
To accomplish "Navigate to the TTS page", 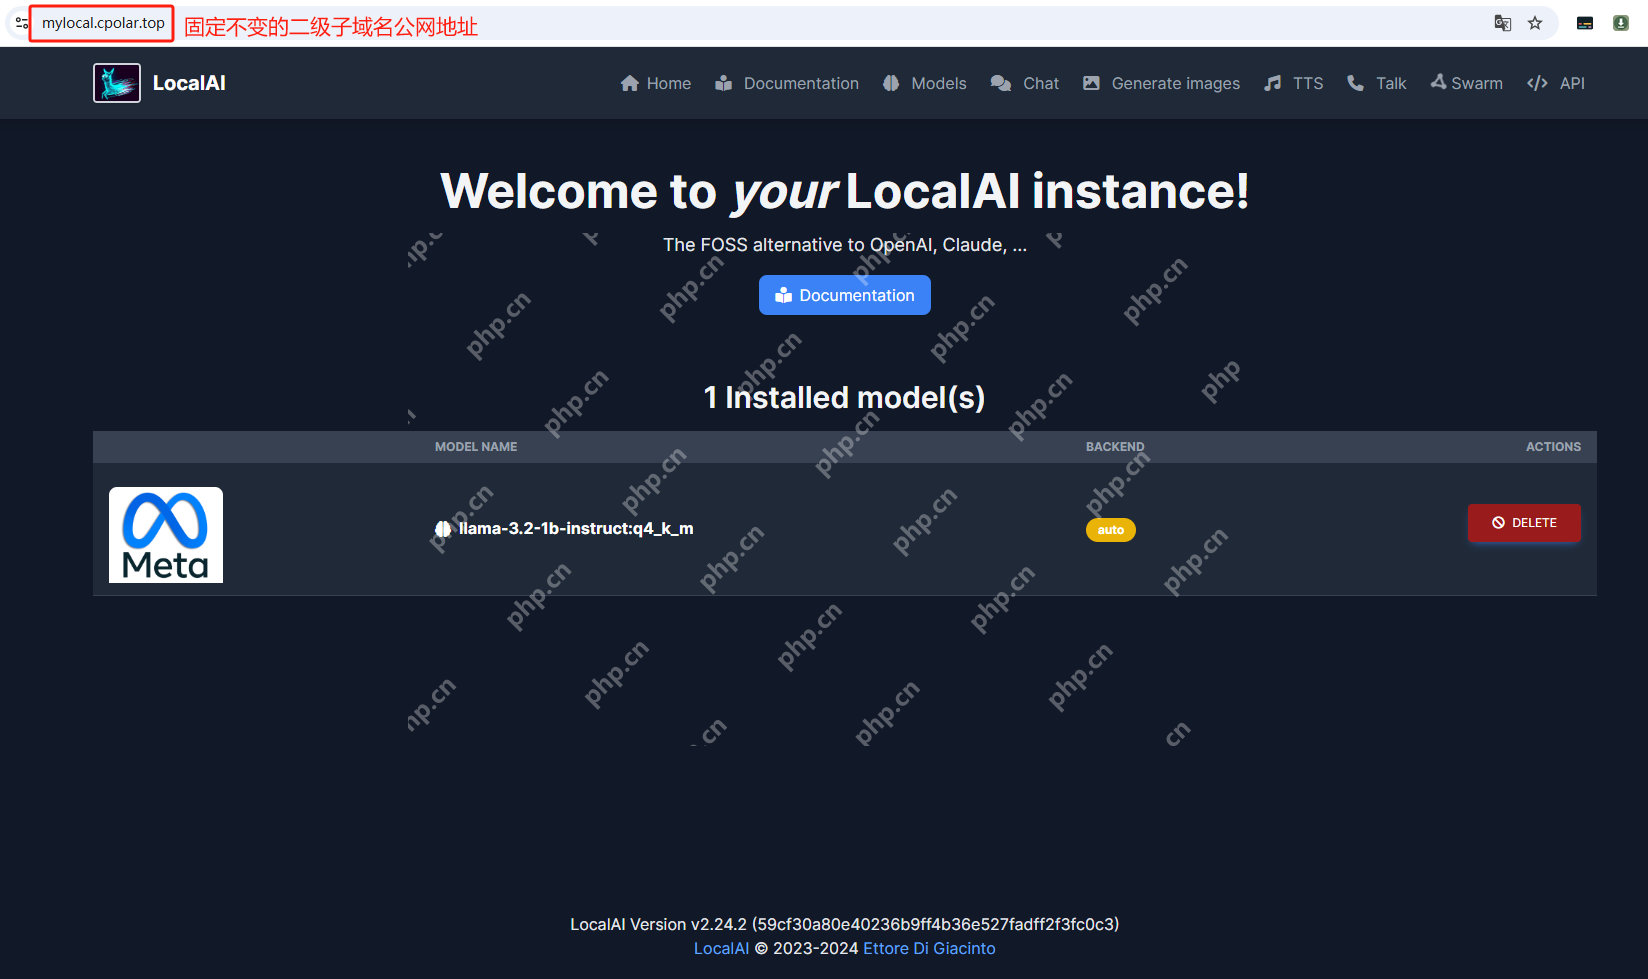I will point(1294,83).
